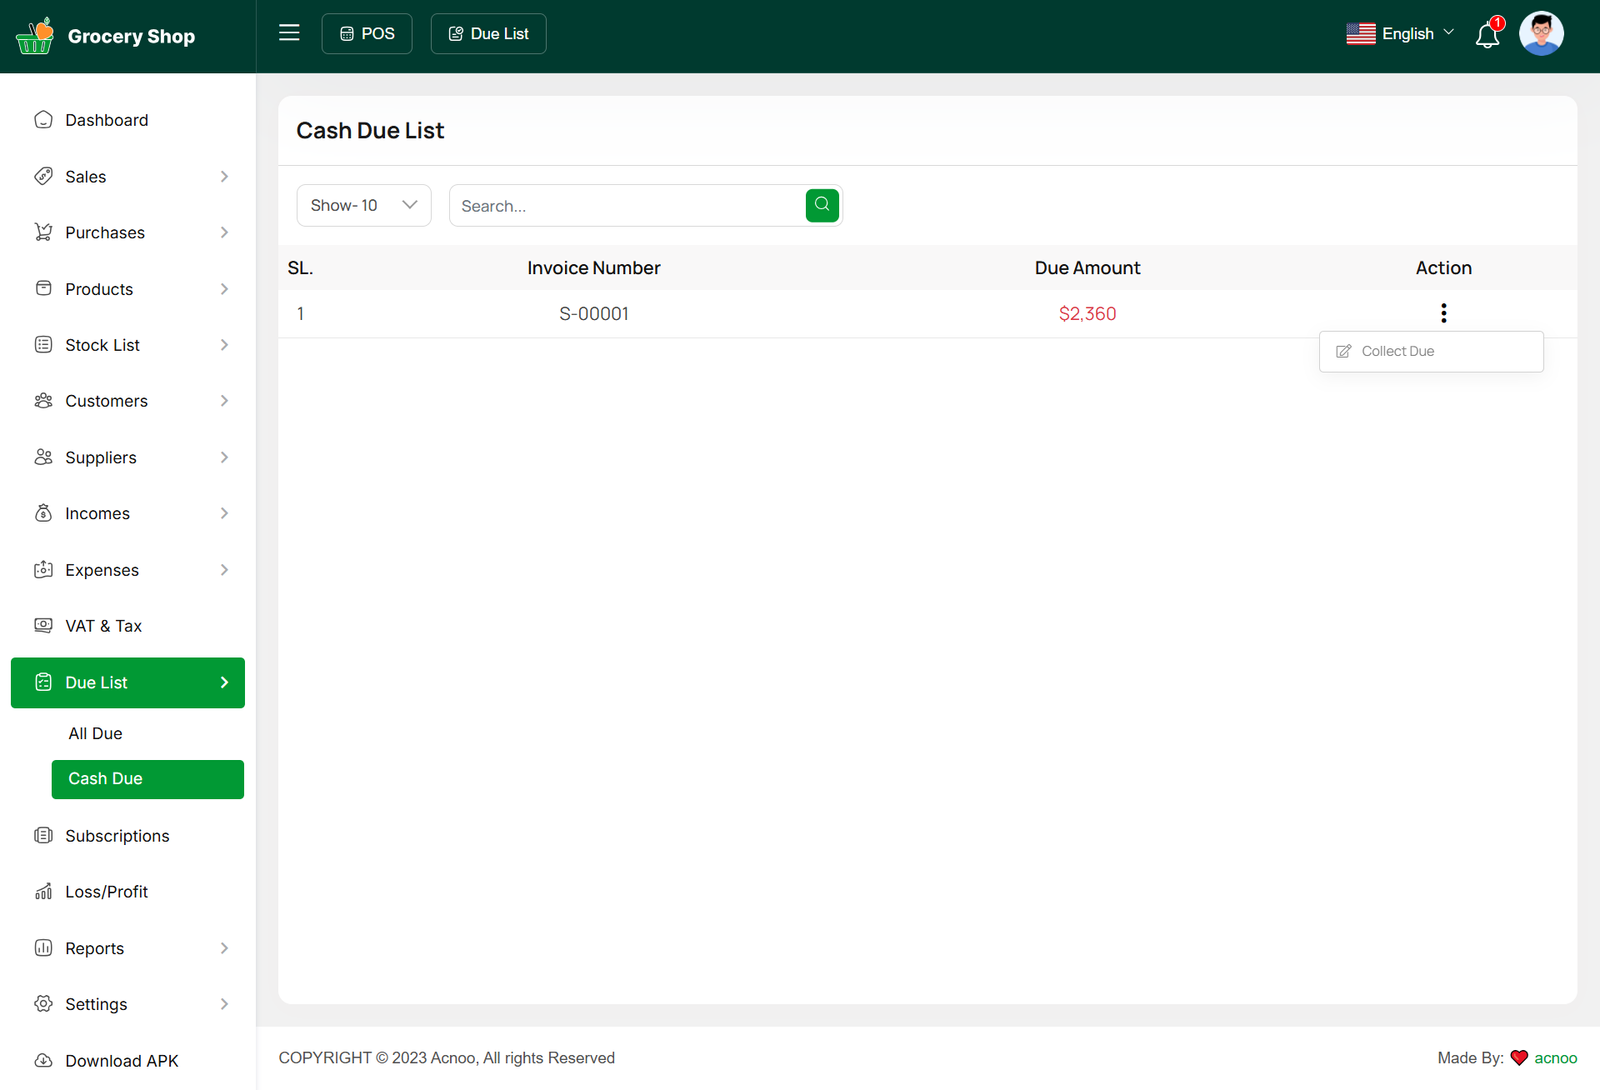Focus the Search input field
1600x1090 pixels.
(627, 206)
